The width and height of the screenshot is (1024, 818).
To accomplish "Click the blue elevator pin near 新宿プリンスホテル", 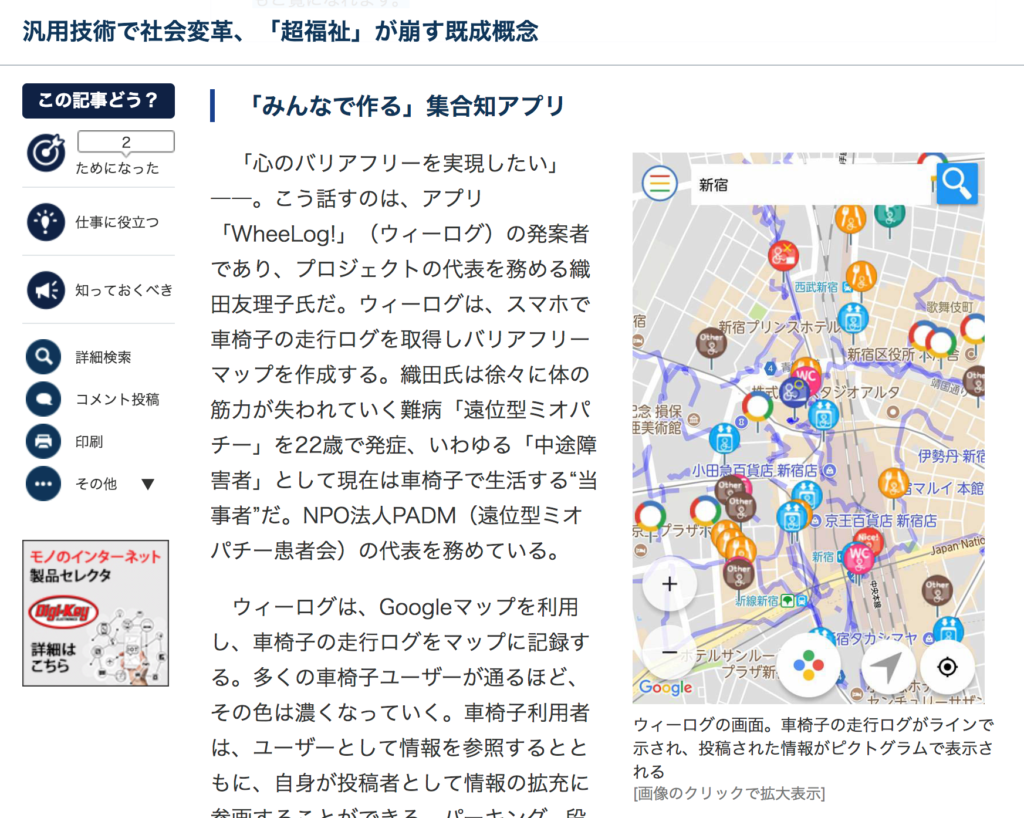I will coord(853,321).
